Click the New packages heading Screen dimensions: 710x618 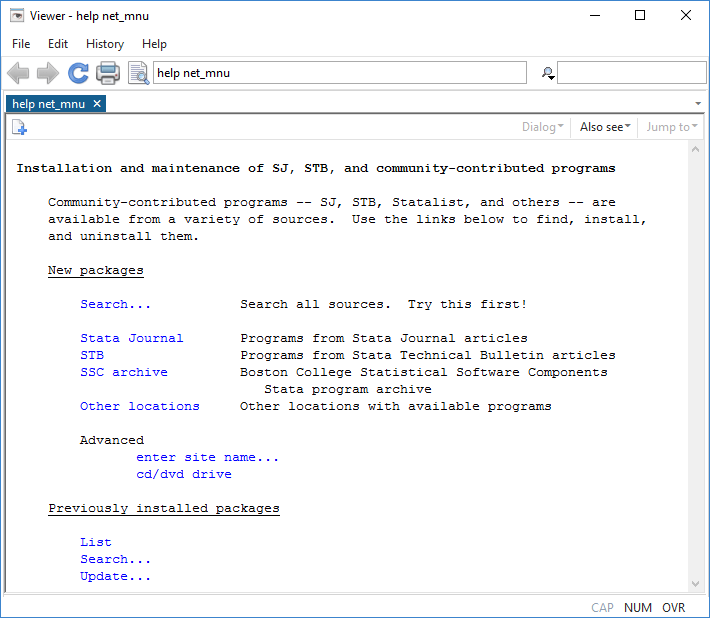tap(96, 270)
